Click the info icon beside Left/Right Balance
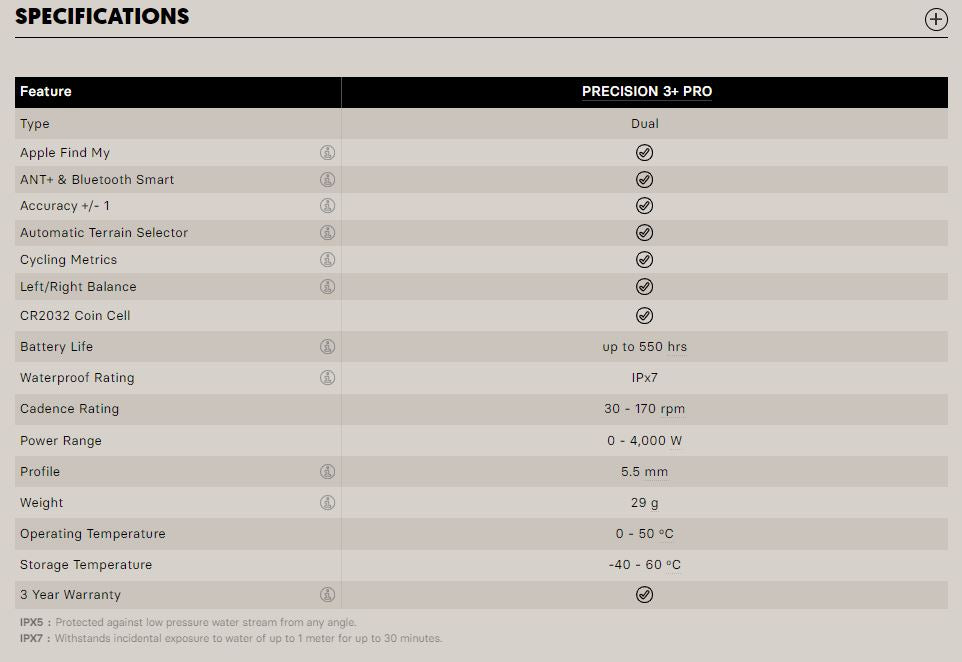This screenshot has height=662, width=962. tap(328, 286)
